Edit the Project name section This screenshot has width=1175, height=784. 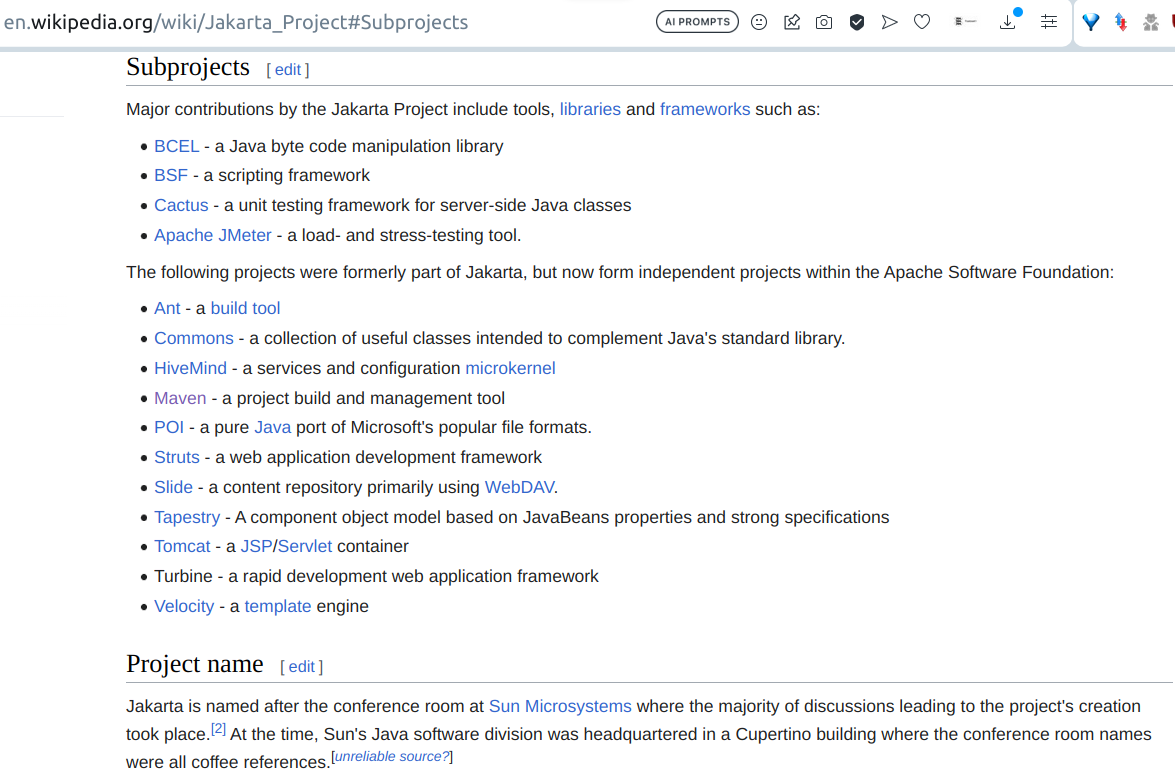click(301, 666)
